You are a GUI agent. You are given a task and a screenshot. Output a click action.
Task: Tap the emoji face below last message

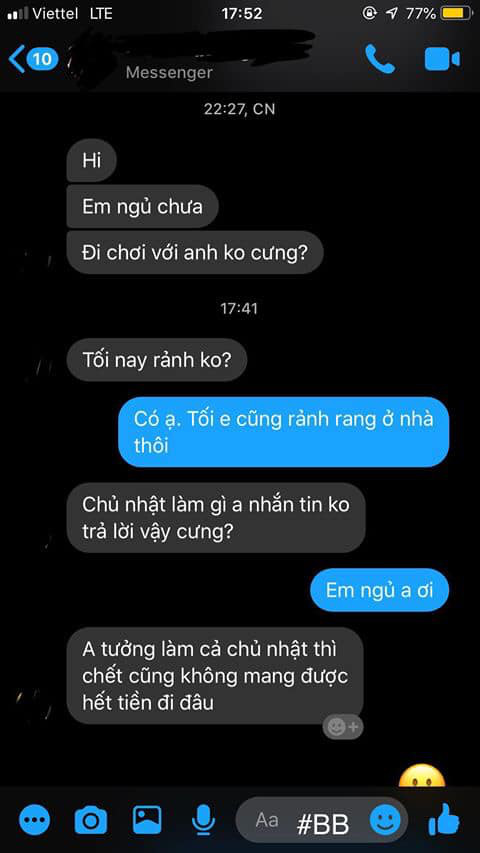pyautogui.click(x=421, y=777)
